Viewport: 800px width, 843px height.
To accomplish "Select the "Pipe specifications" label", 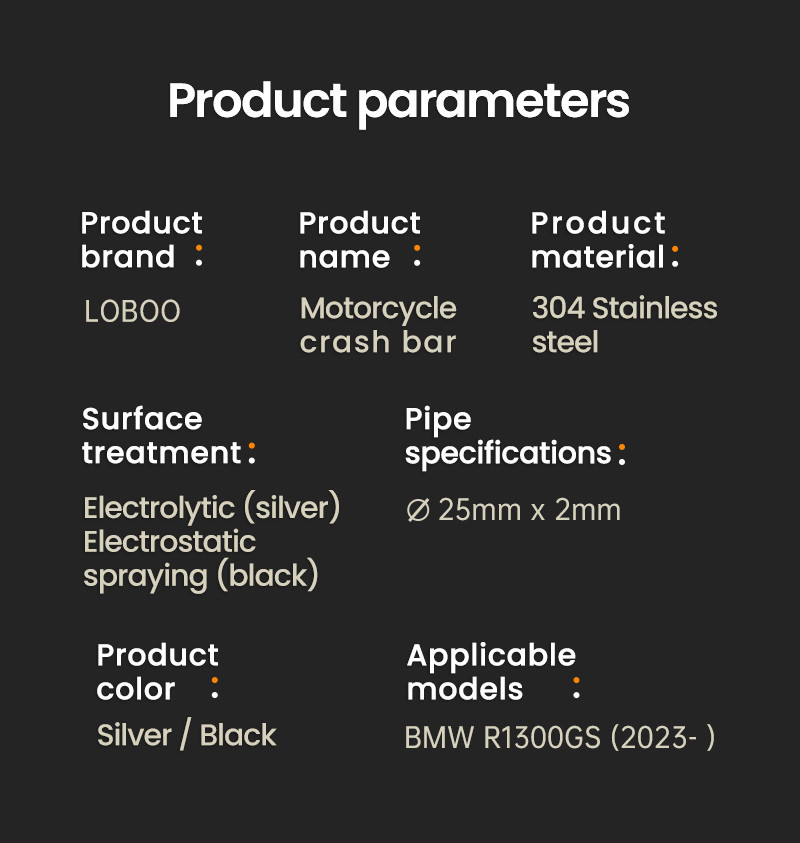I will [x=508, y=436].
